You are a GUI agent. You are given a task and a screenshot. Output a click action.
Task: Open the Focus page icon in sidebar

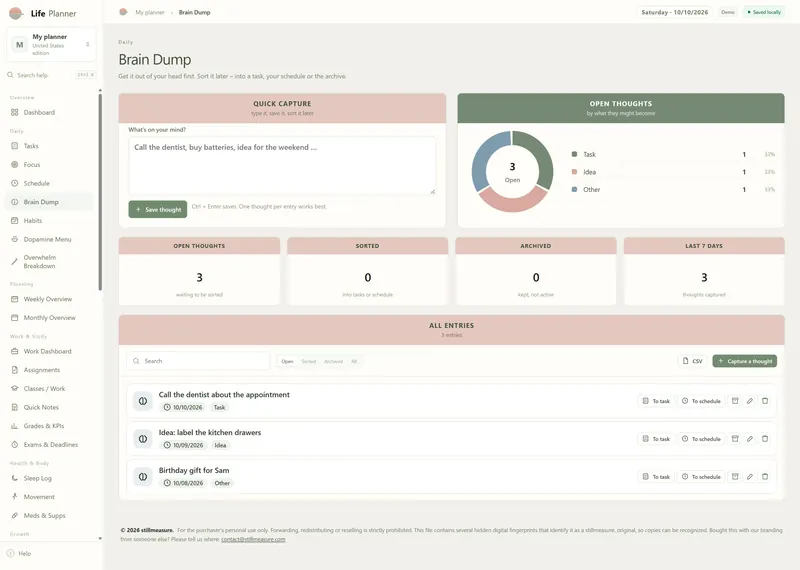14,165
